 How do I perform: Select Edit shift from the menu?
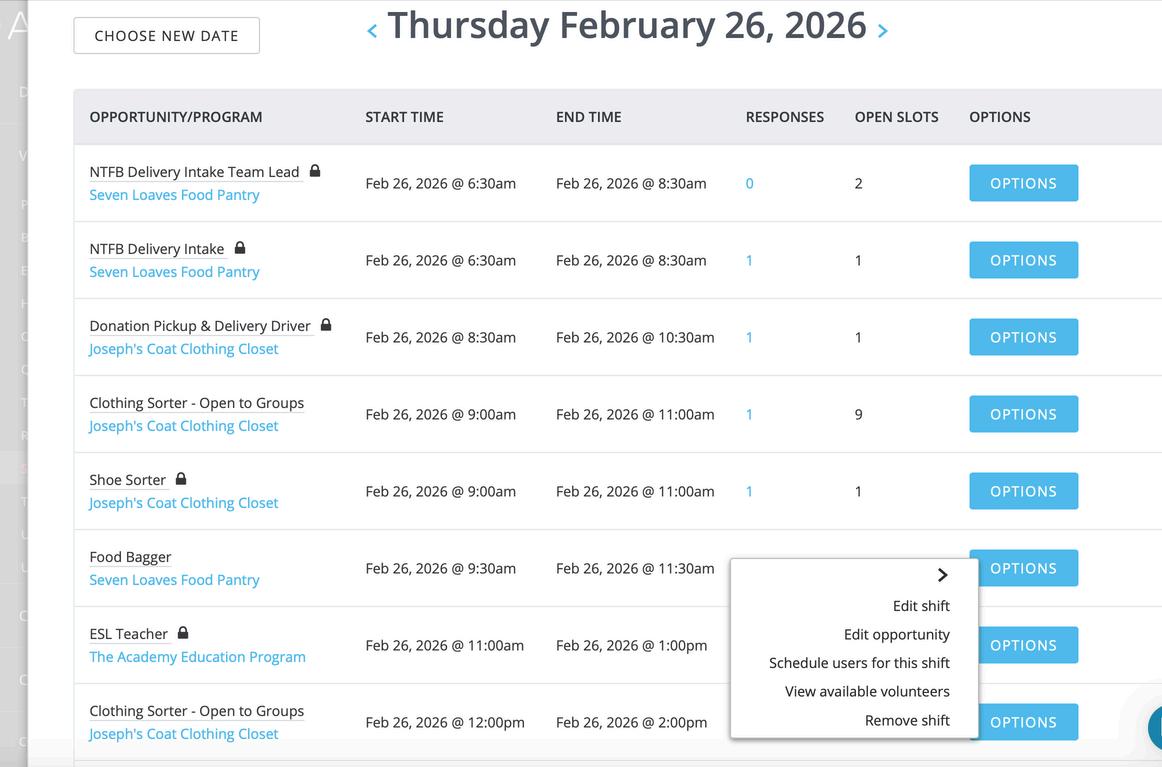921,606
